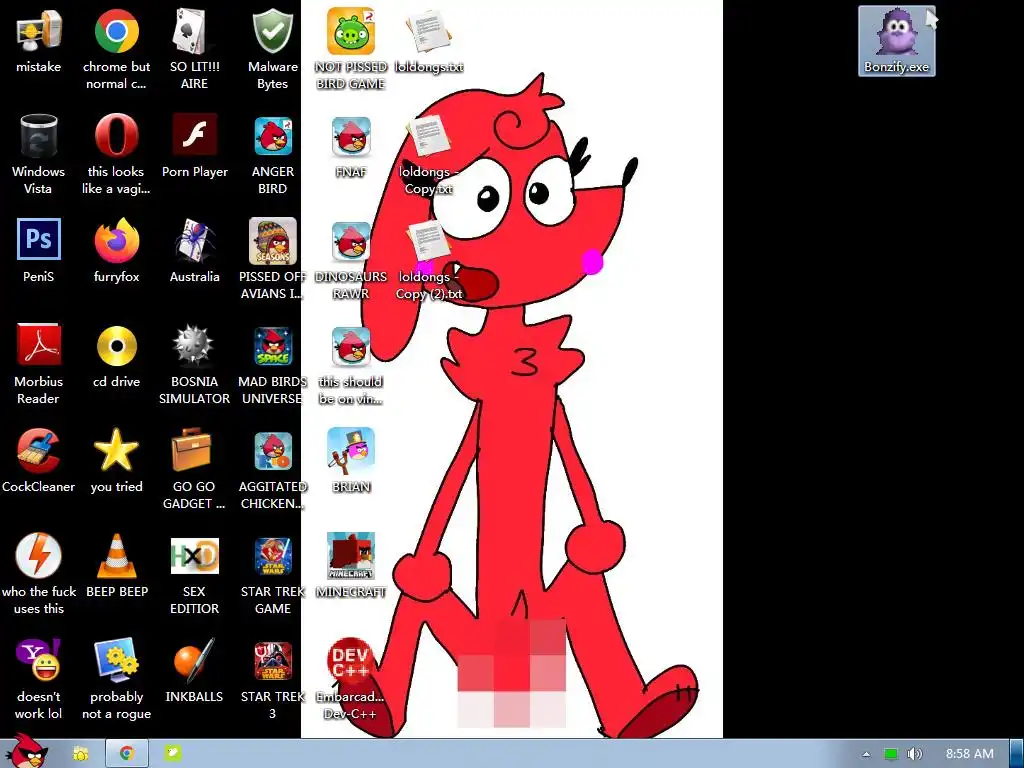This screenshot has height=768, width=1024.
Task: Select the Recycle Bin labeled 'Windows Vista'
Action: point(38,154)
